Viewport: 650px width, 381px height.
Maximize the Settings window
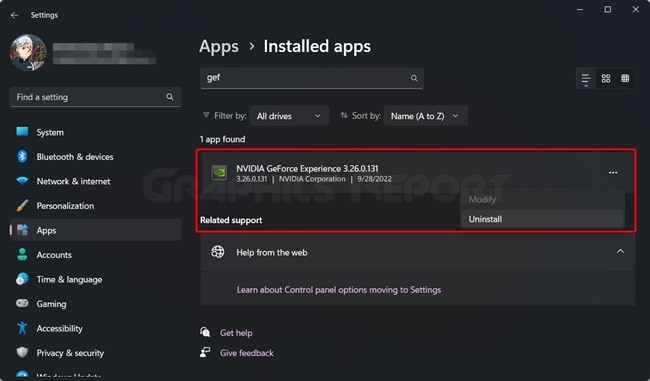[608, 9]
